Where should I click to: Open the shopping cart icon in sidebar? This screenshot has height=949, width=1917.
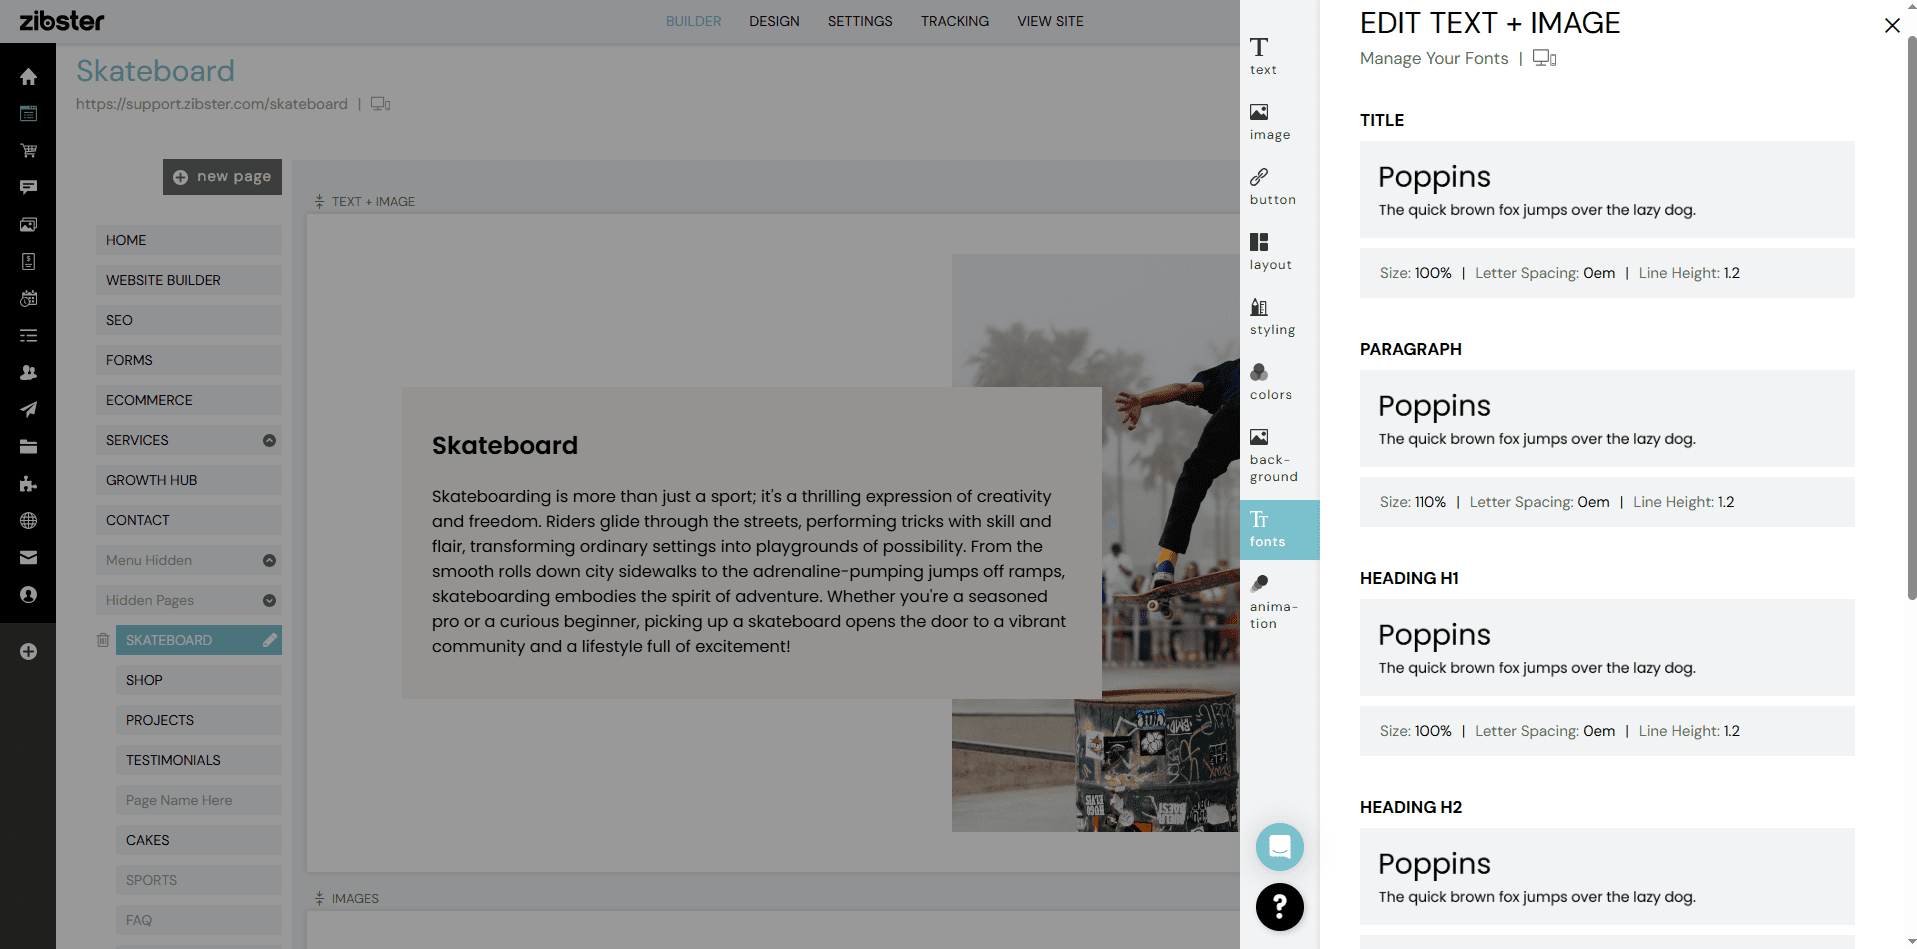(x=28, y=150)
